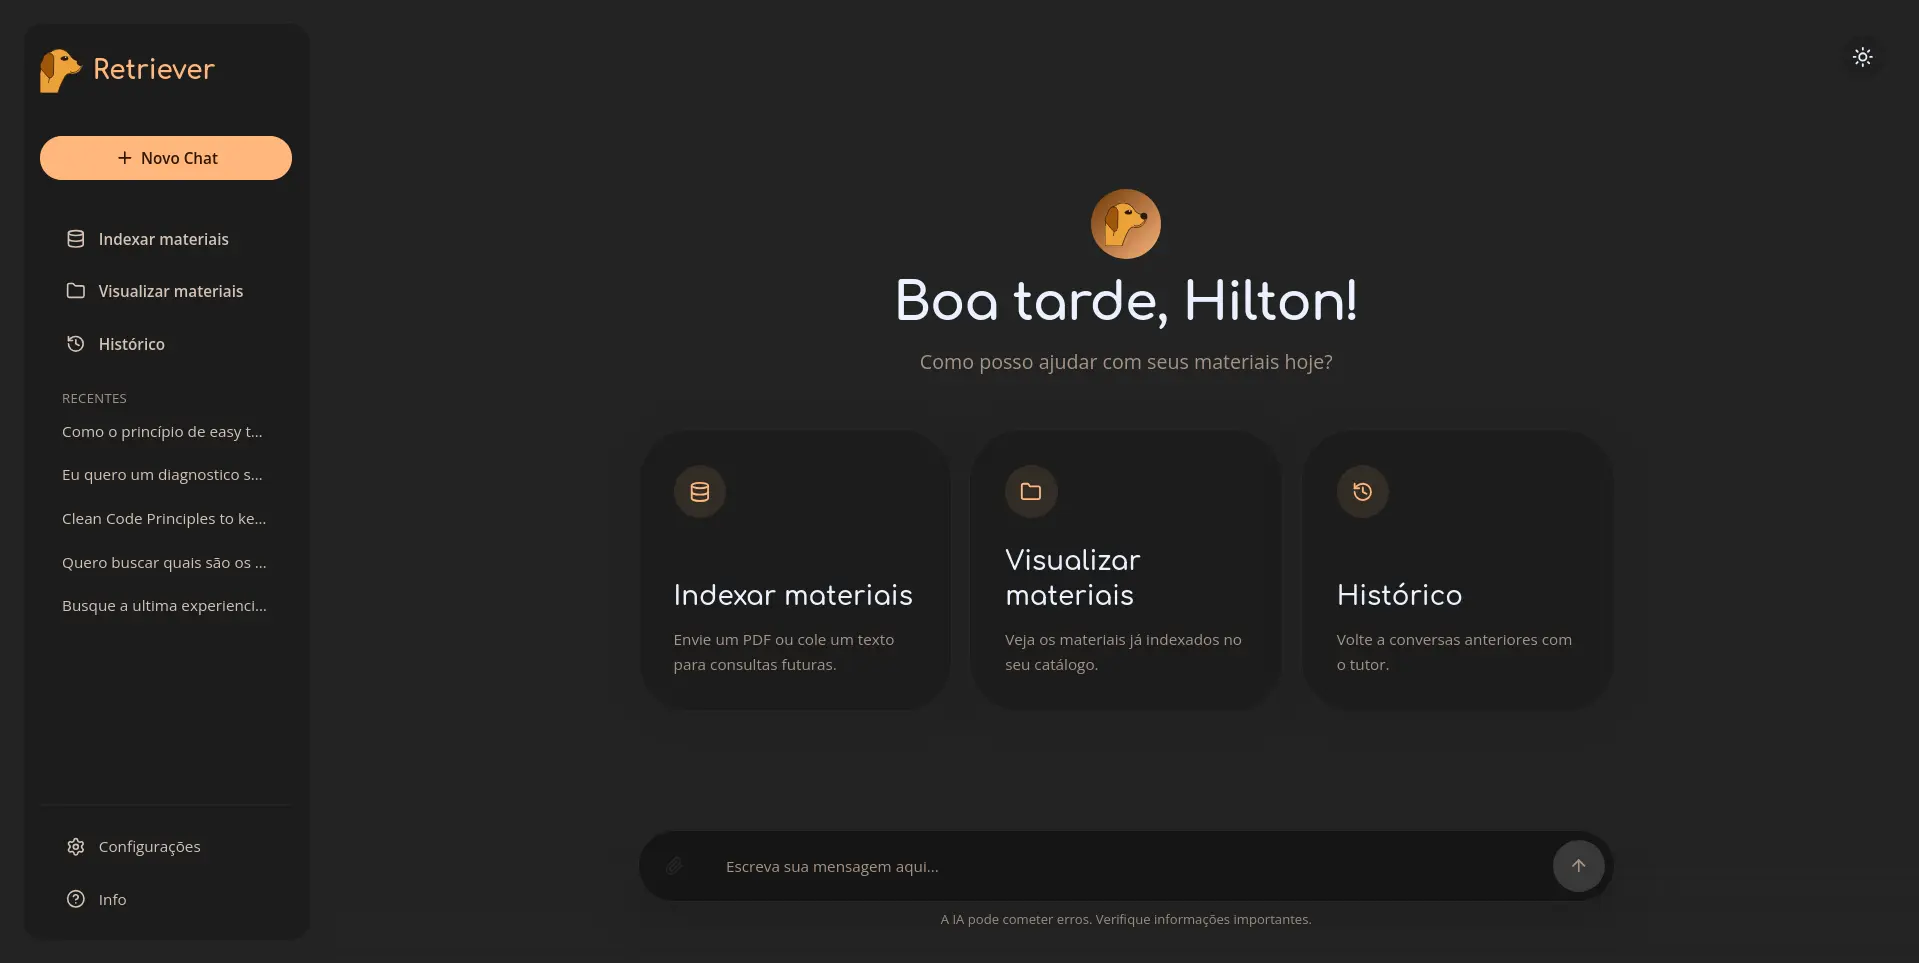The width and height of the screenshot is (1919, 963).
Task: Send message with the up arrow button
Action: coord(1578,866)
